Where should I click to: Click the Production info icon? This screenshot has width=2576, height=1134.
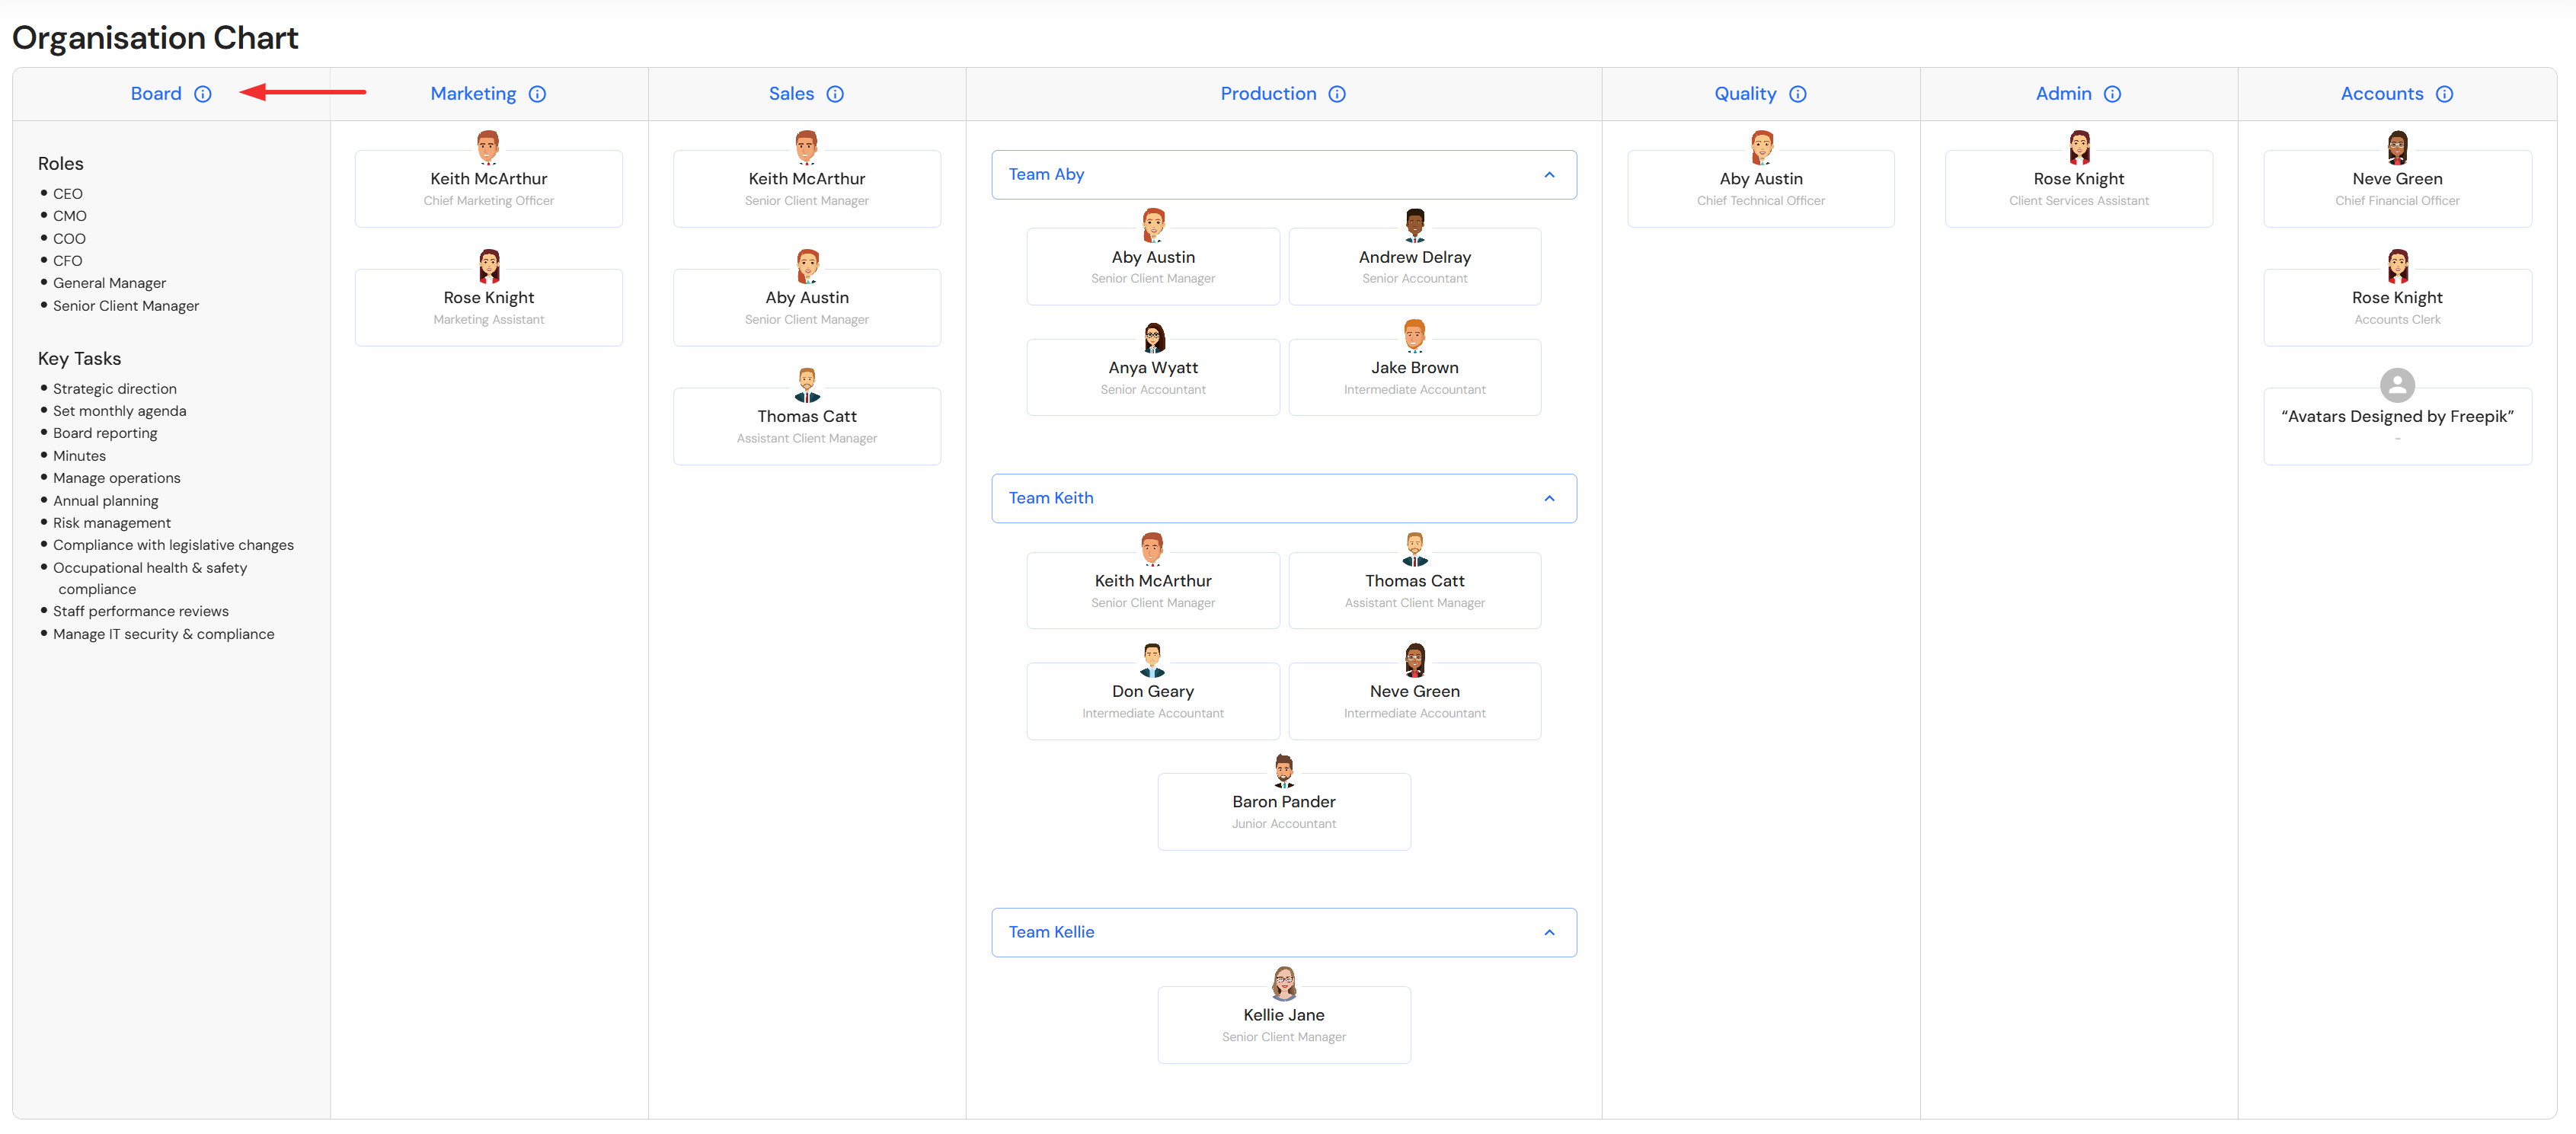1337,94
